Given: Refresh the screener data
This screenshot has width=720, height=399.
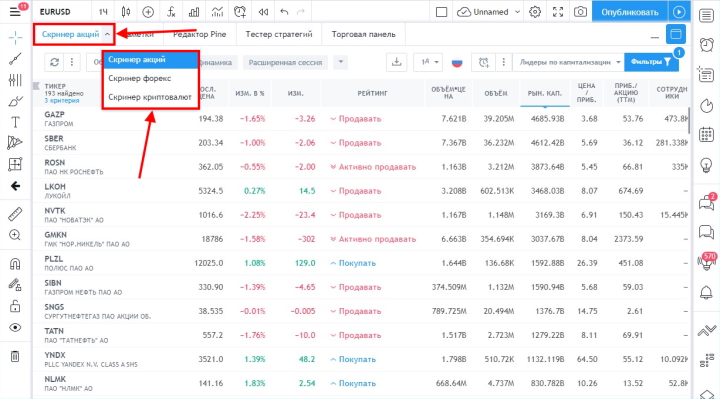Looking at the screenshot, I should (x=54, y=62).
